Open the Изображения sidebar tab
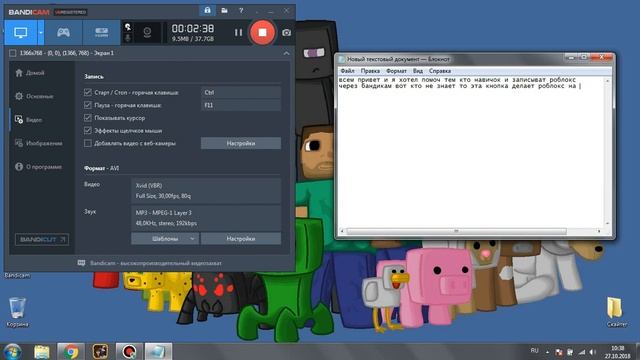Screen dimensions: 640x360 click(39, 143)
